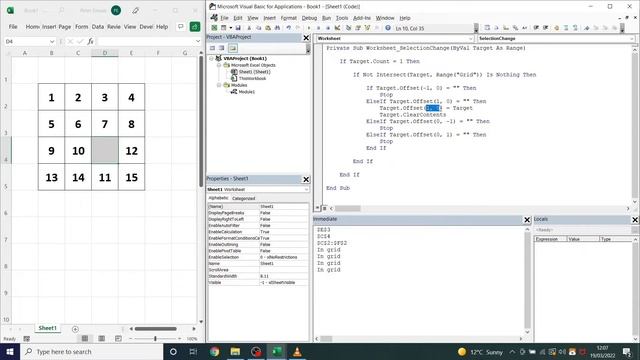
Task: Open the VBA Insert menu
Action: click(269, 18)
